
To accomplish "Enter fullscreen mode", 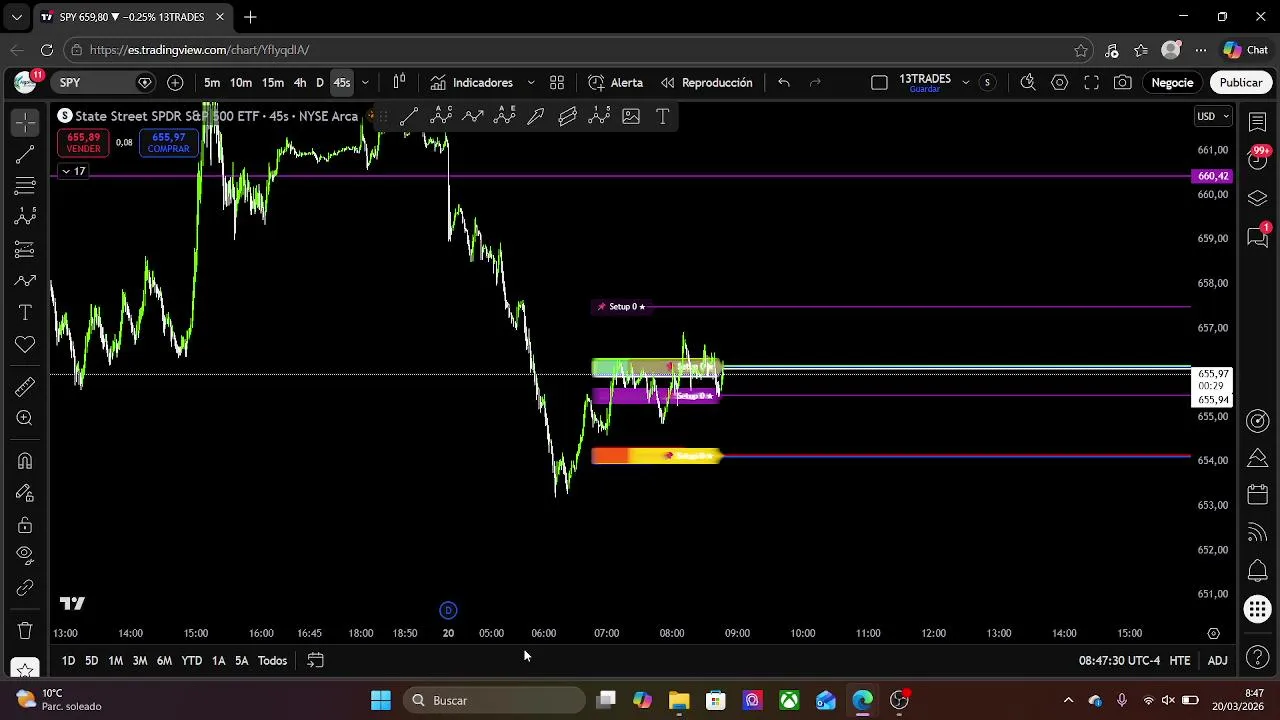I will [x=1092, y=83].
